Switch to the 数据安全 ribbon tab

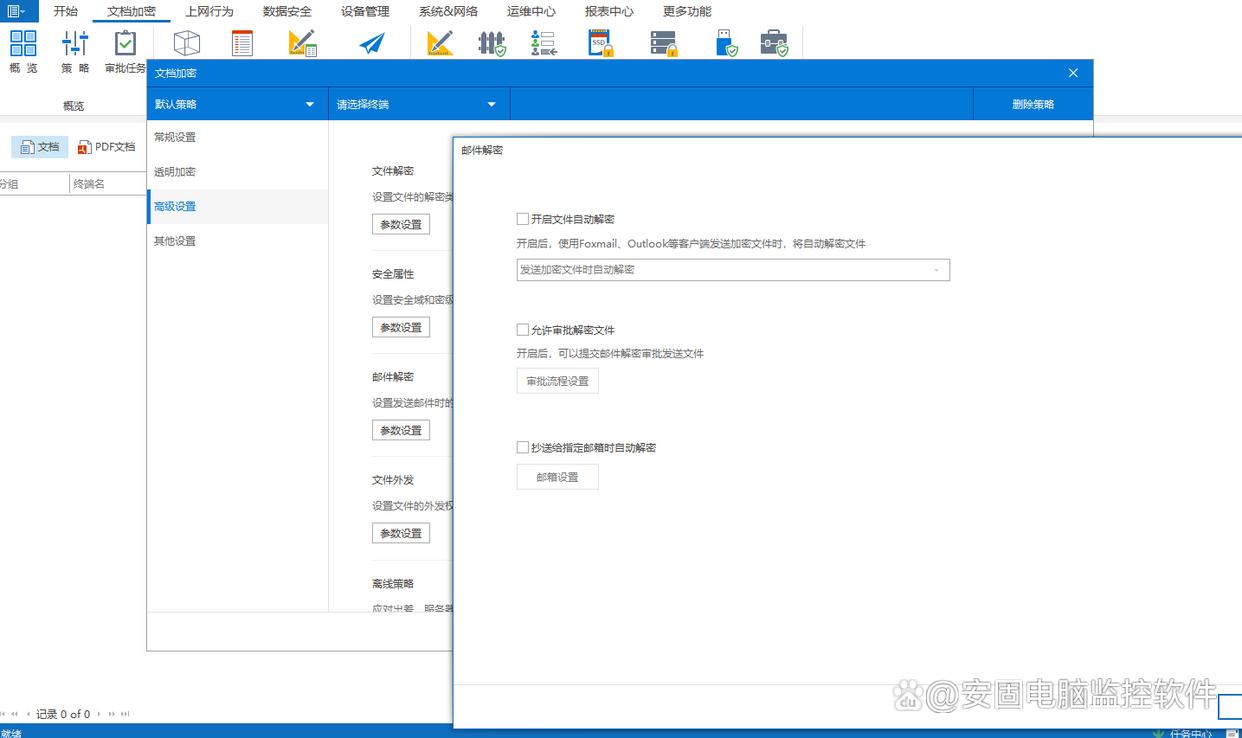coord(287,12)
